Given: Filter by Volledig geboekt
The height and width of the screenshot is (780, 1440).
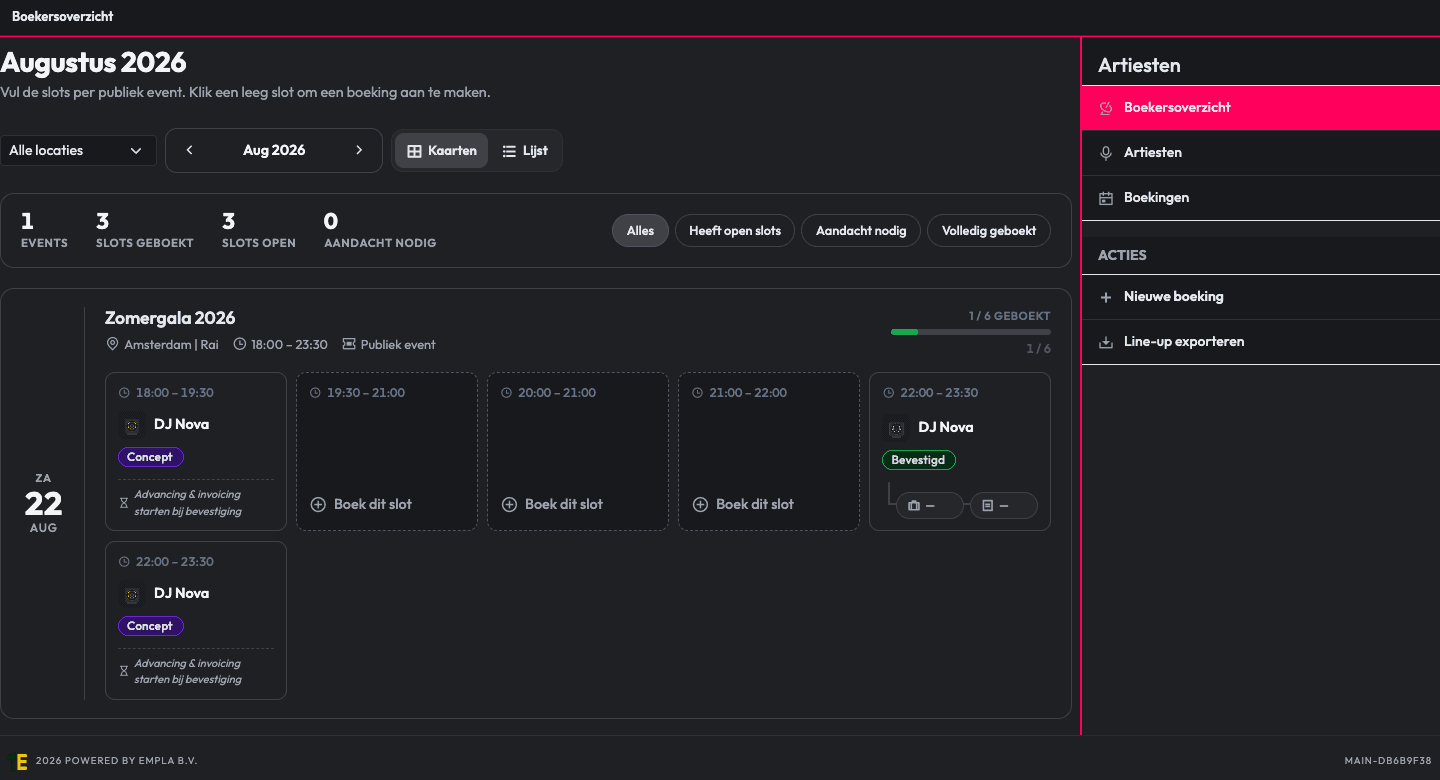Looking at the screenshot, I should pyautogui.click(x=989, y=231).
